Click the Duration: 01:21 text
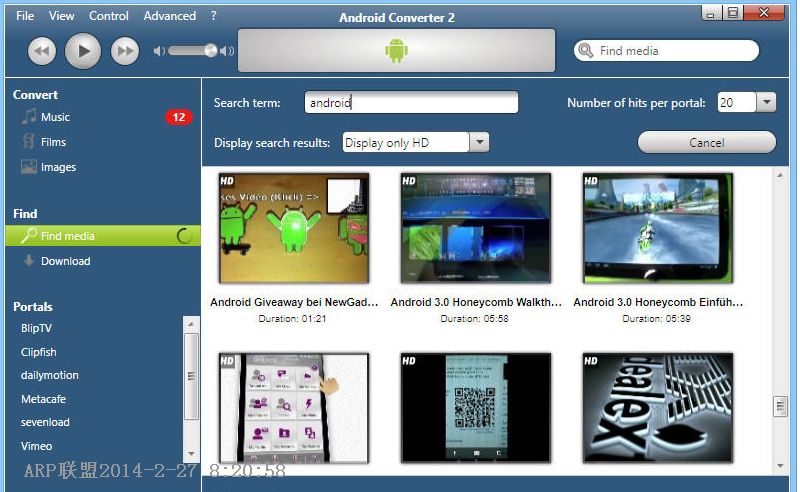Viewport: 800px width, 492px height. [x=292, y=319]
